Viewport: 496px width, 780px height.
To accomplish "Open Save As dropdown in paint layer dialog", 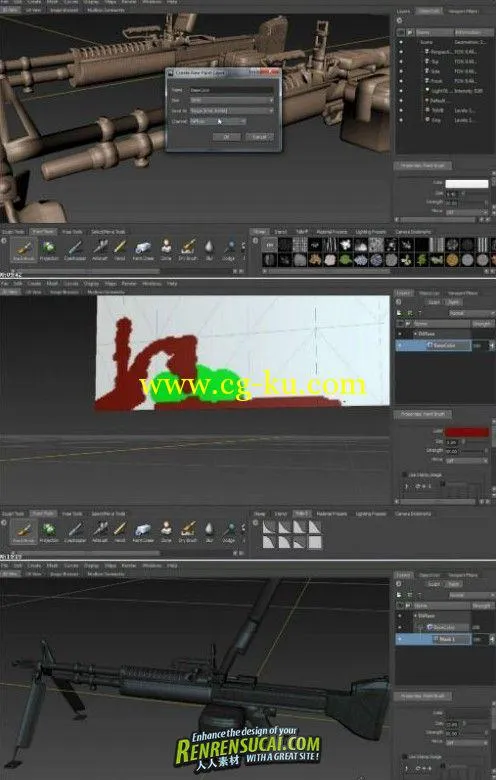I will tap(231, 110).
